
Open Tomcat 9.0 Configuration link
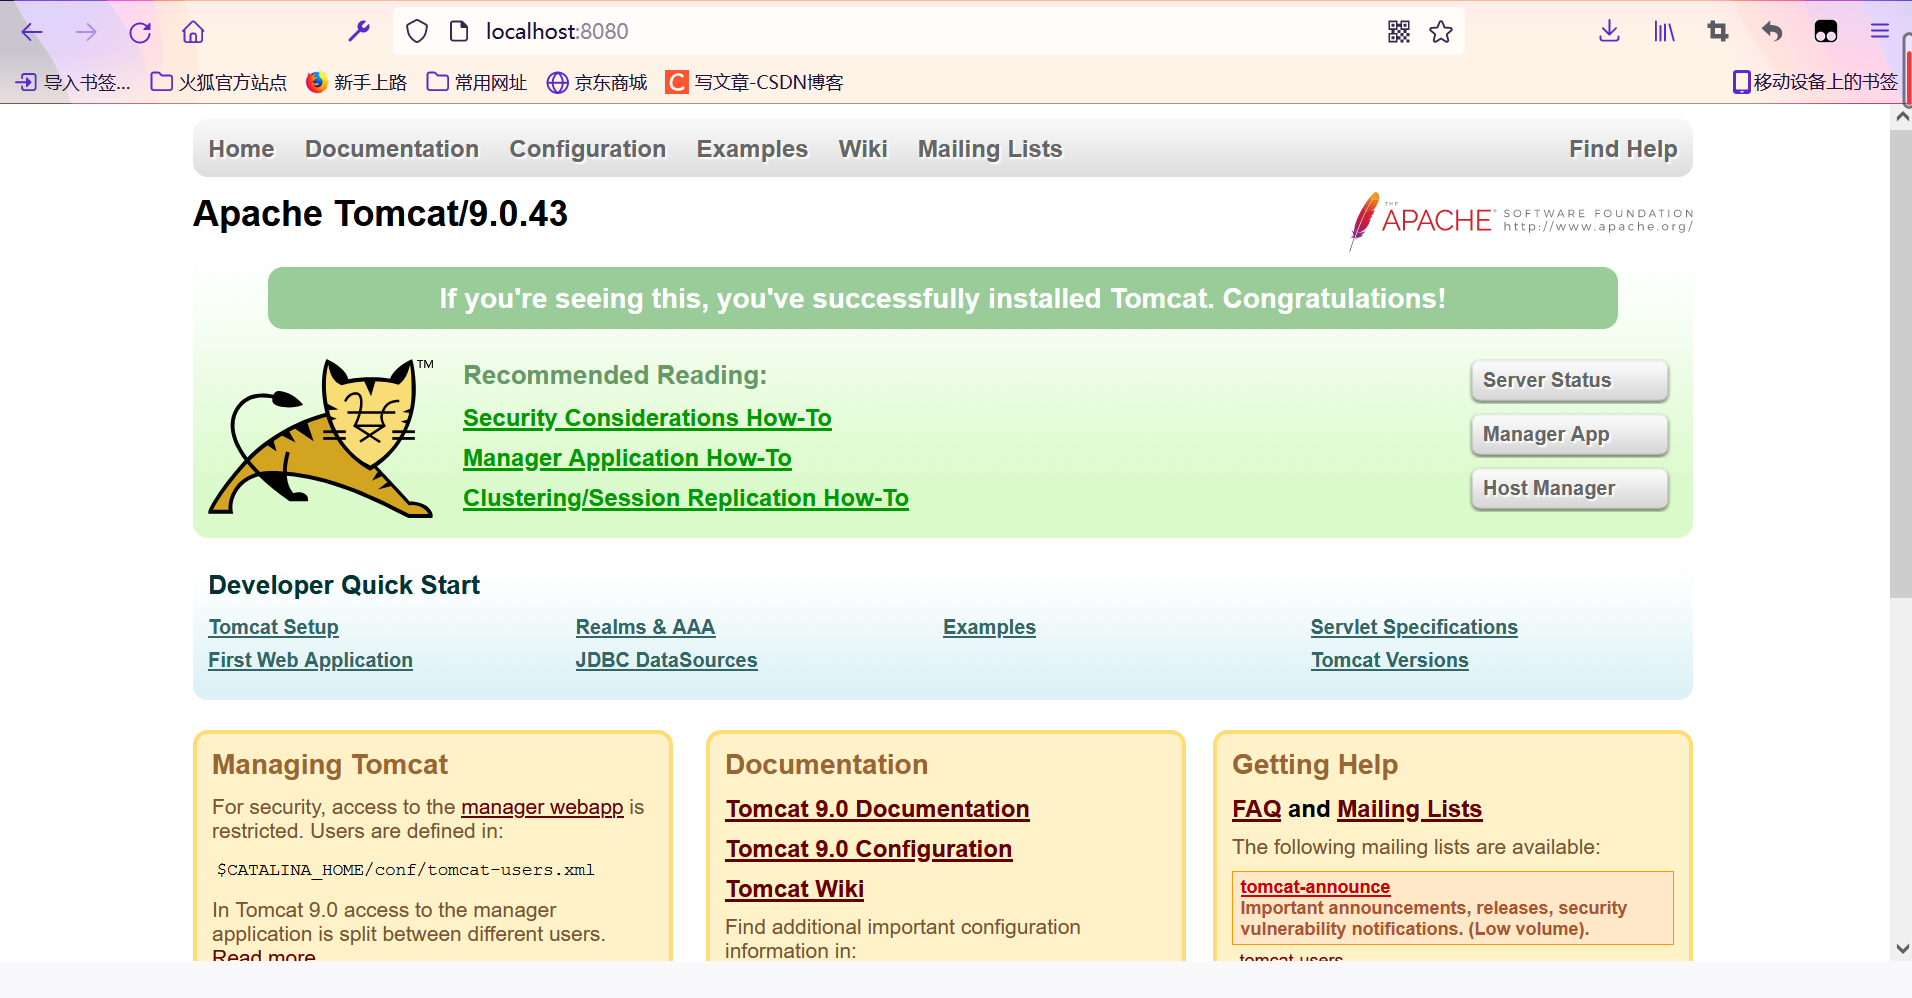[869, 849]
